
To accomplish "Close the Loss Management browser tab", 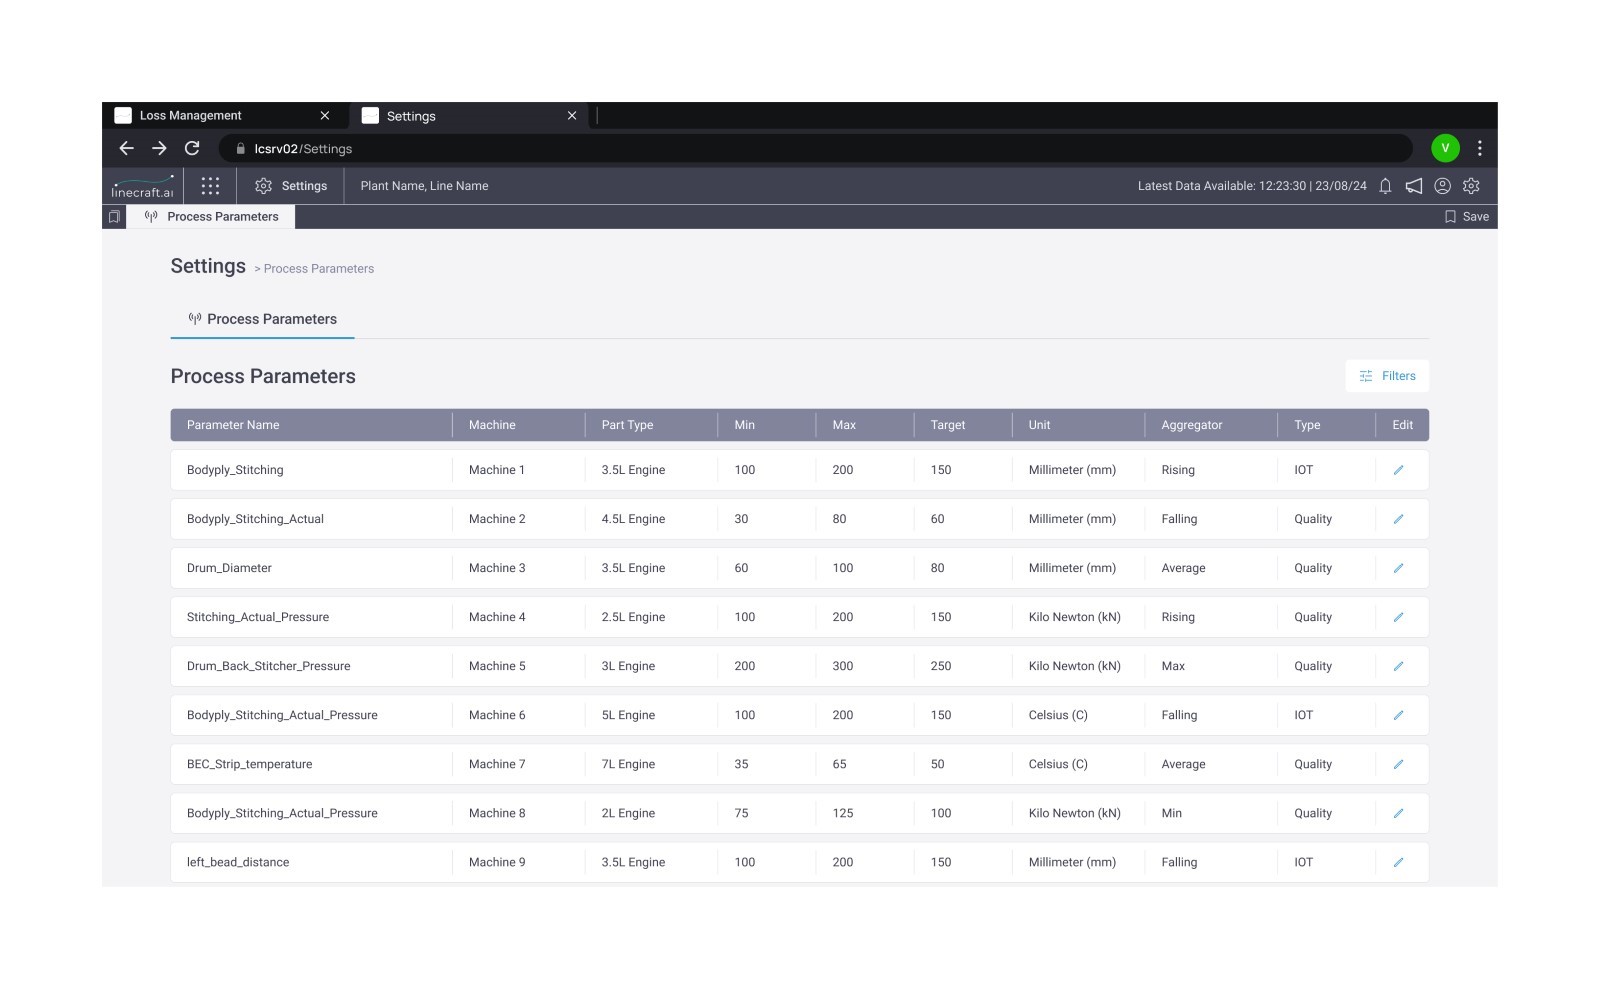I will (325, 115).
